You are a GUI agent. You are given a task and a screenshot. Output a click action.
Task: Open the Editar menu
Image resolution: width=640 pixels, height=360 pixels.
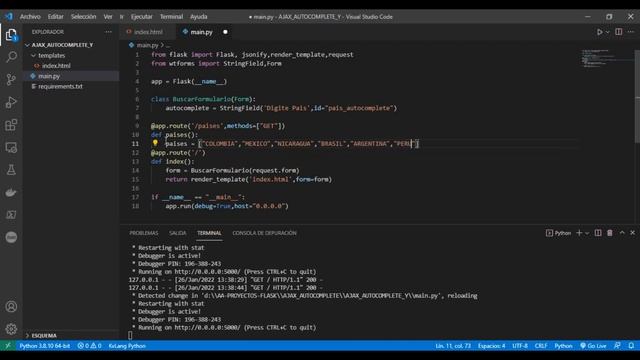point(56,17)
